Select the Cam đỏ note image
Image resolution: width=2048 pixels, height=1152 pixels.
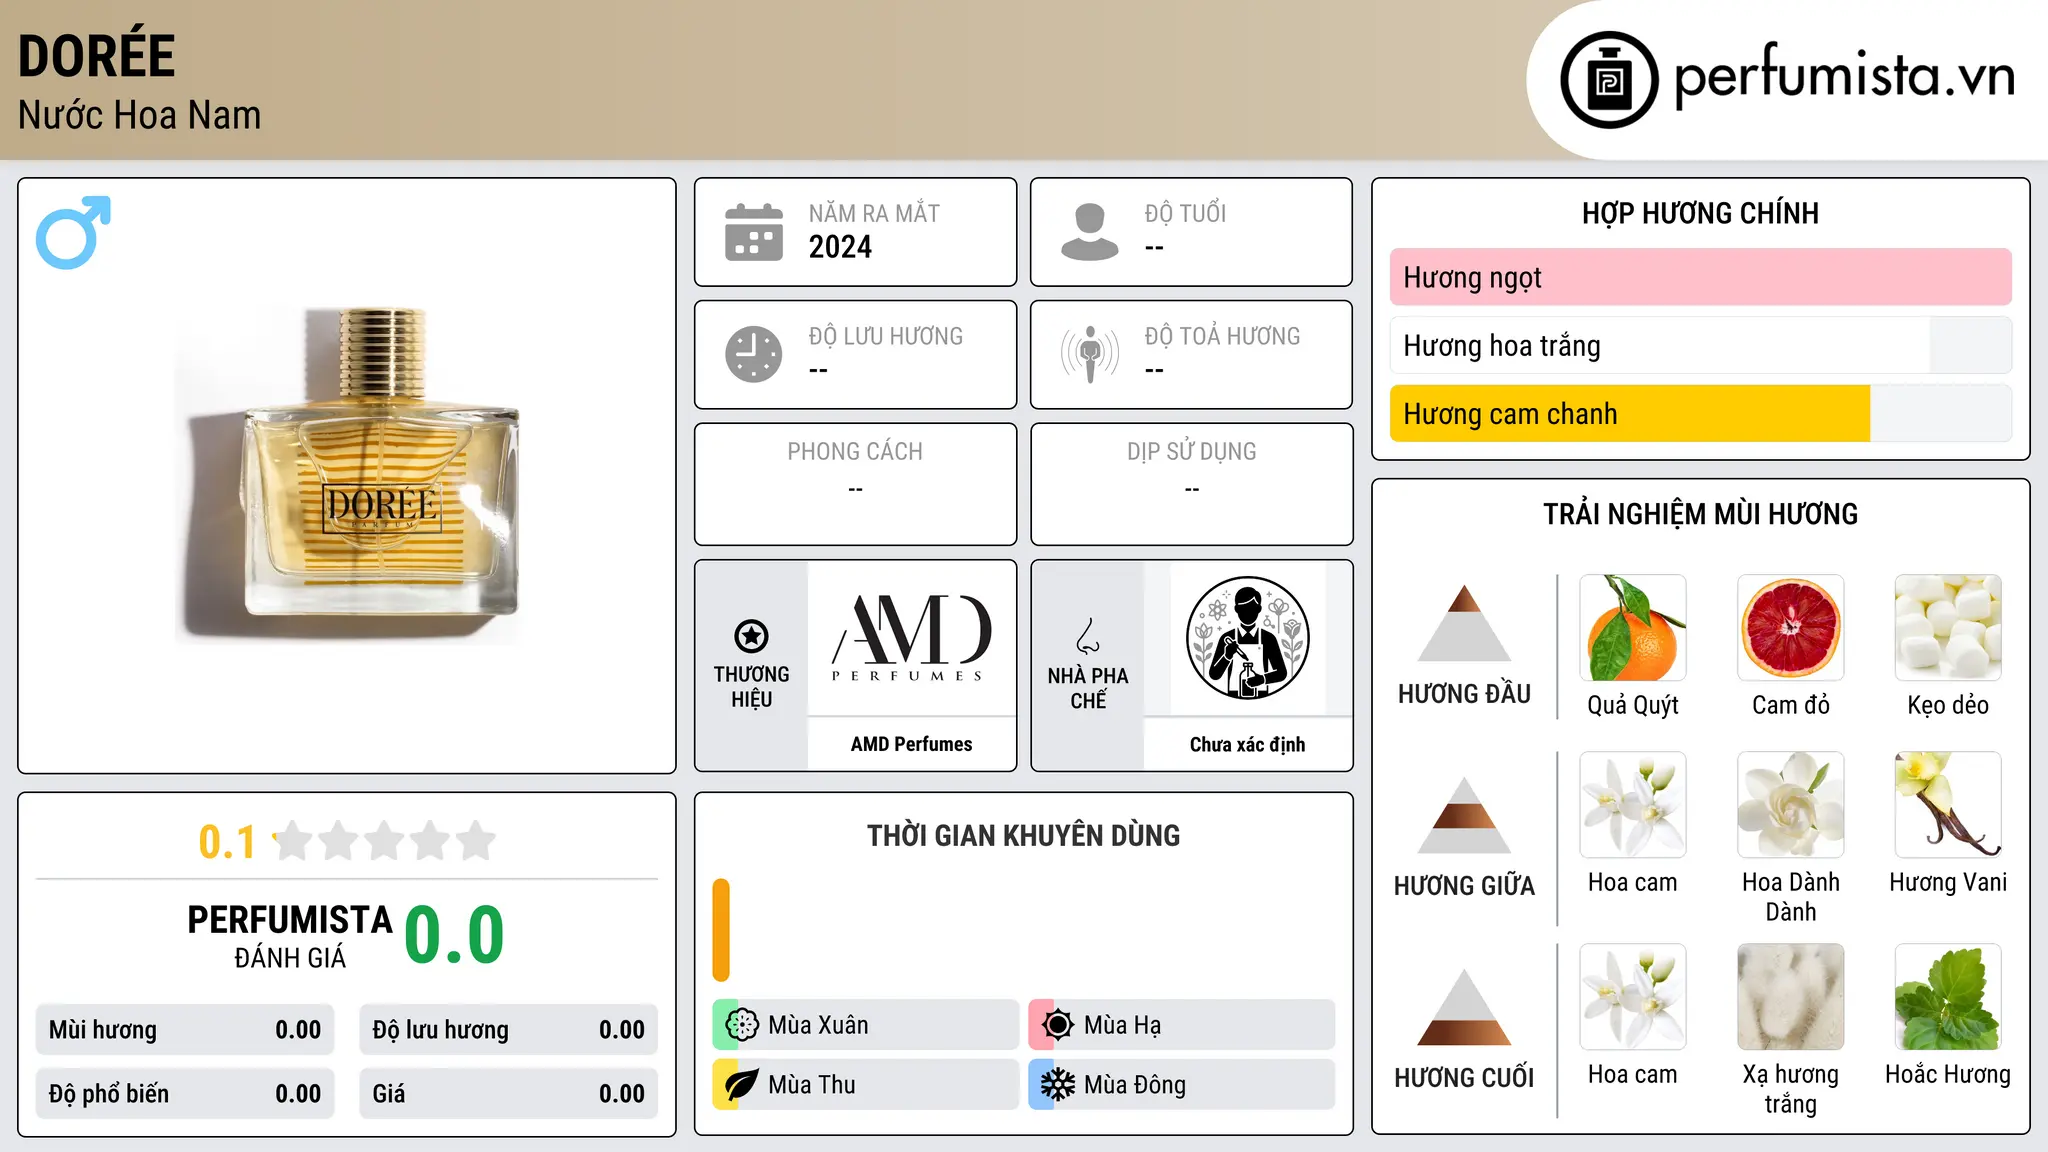pyautogui.click(x=1791, y=628)
